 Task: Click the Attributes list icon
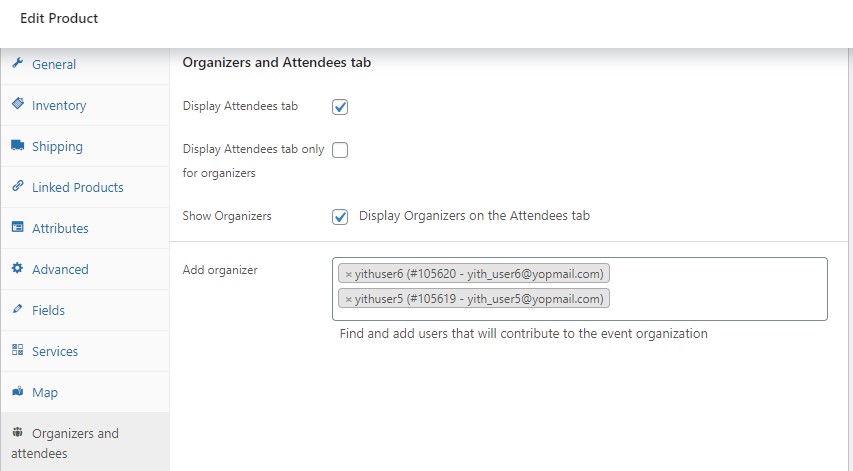[17, 228]
